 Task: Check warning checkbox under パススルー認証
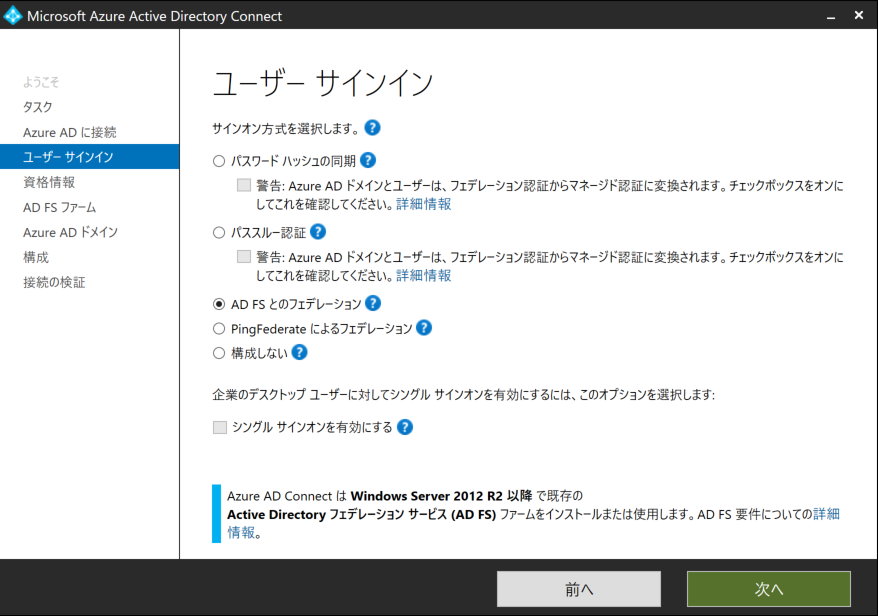(244, 256)
